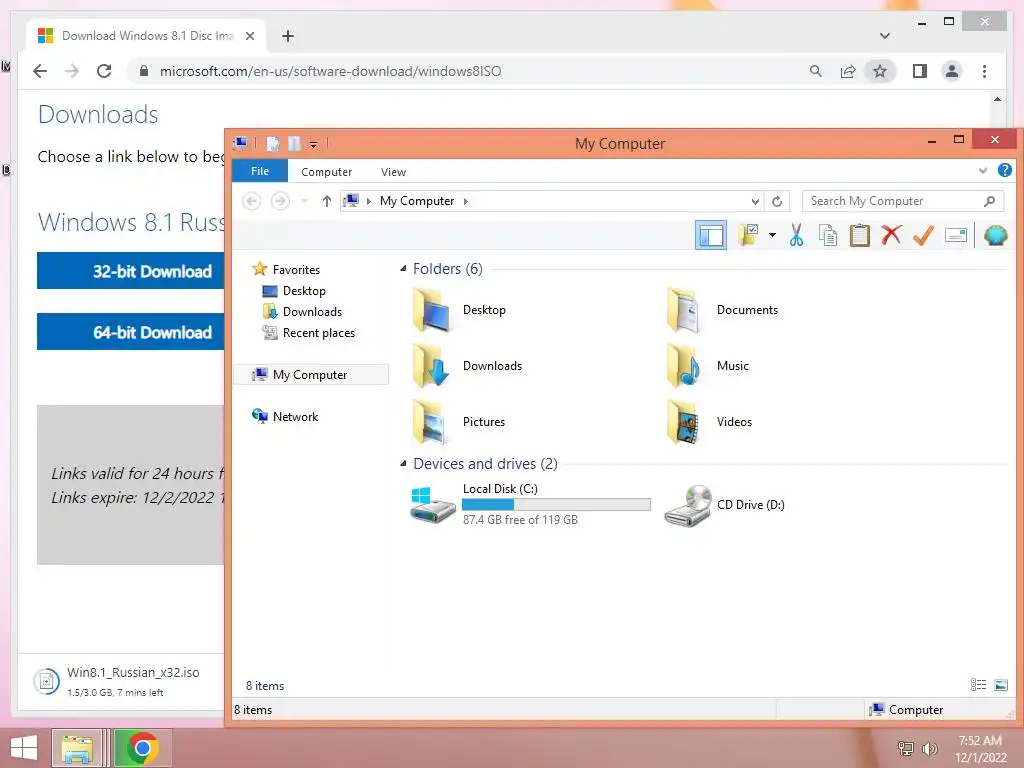The height and width of the screenshot is (768, 1024).
Task: Click the Copy icon in Explorer toolbar
Action: [828, 235]
